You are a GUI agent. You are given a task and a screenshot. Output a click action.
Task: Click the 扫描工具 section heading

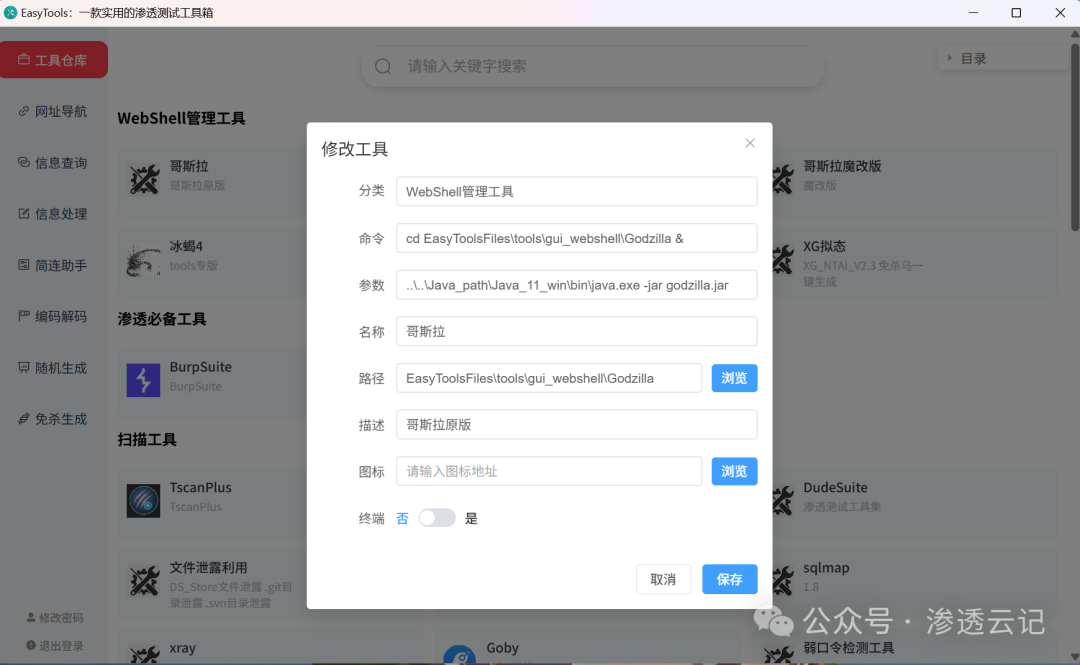(147, 440)
